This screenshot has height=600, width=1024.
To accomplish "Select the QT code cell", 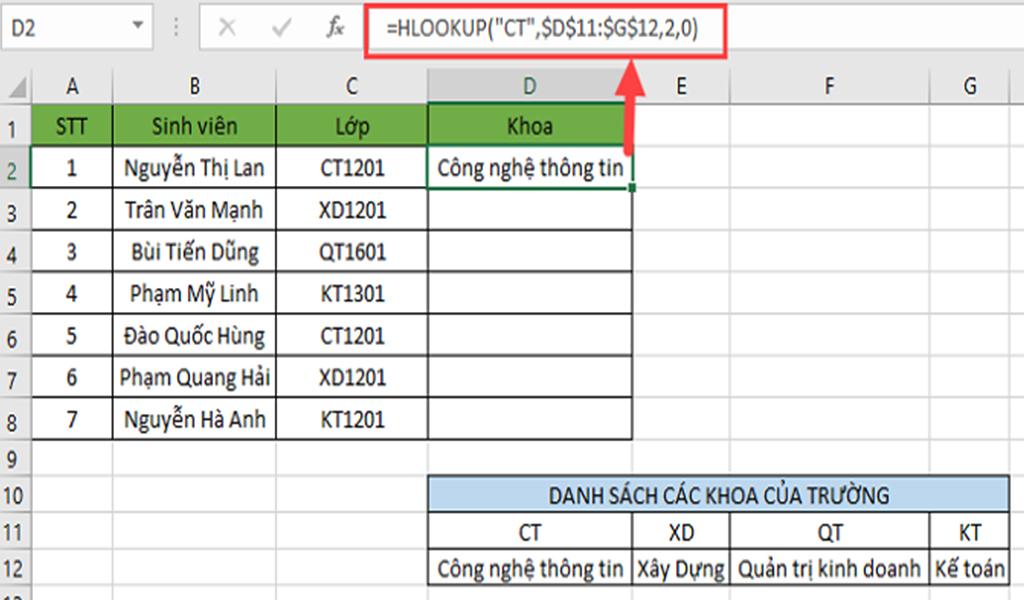I will point(829,532).
